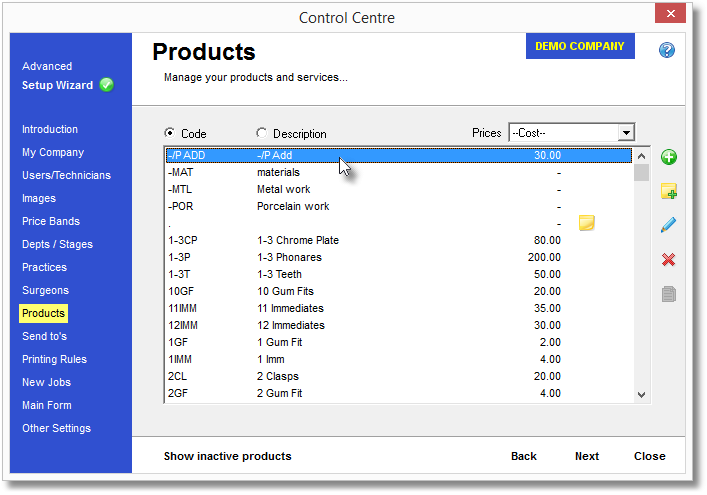707x495 pixels.
Task: Click the grey copy document icon
Action: point(669,294)
